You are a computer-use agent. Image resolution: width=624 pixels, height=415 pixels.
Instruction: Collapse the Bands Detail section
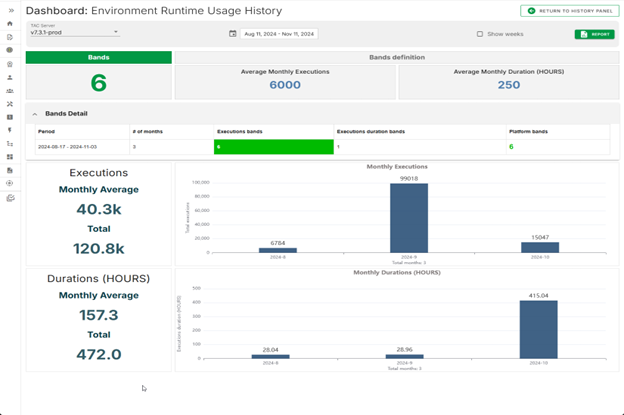pyautogui.click(x=36, y=113)
